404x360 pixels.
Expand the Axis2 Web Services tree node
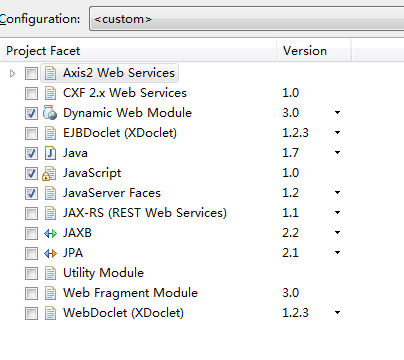click(12, 73)
